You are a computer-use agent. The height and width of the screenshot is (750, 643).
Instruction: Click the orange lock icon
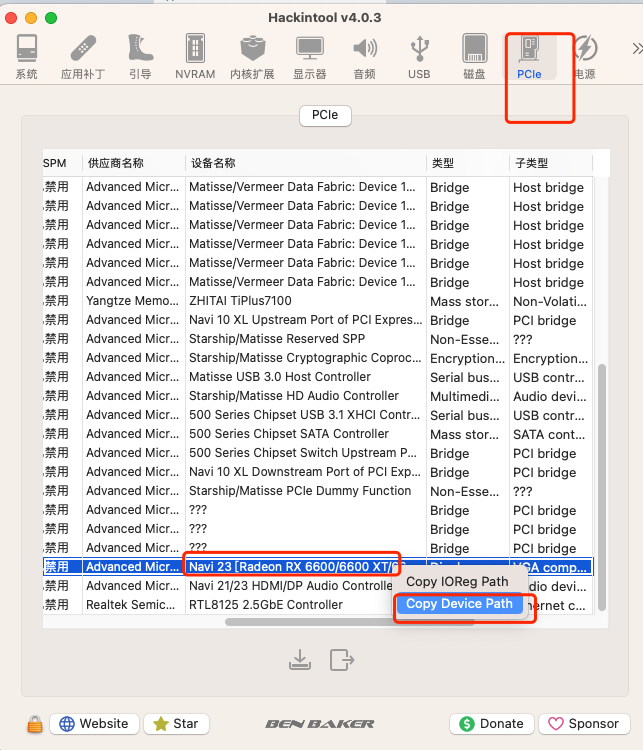[34, 724]
